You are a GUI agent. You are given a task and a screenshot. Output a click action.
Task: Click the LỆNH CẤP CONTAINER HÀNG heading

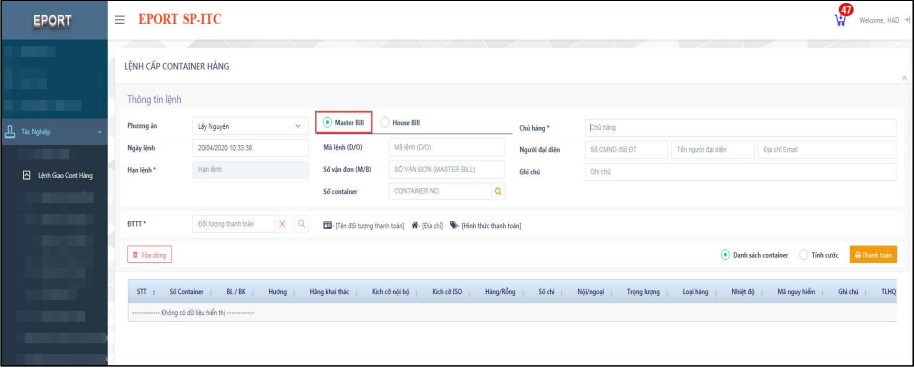[177, 67]
